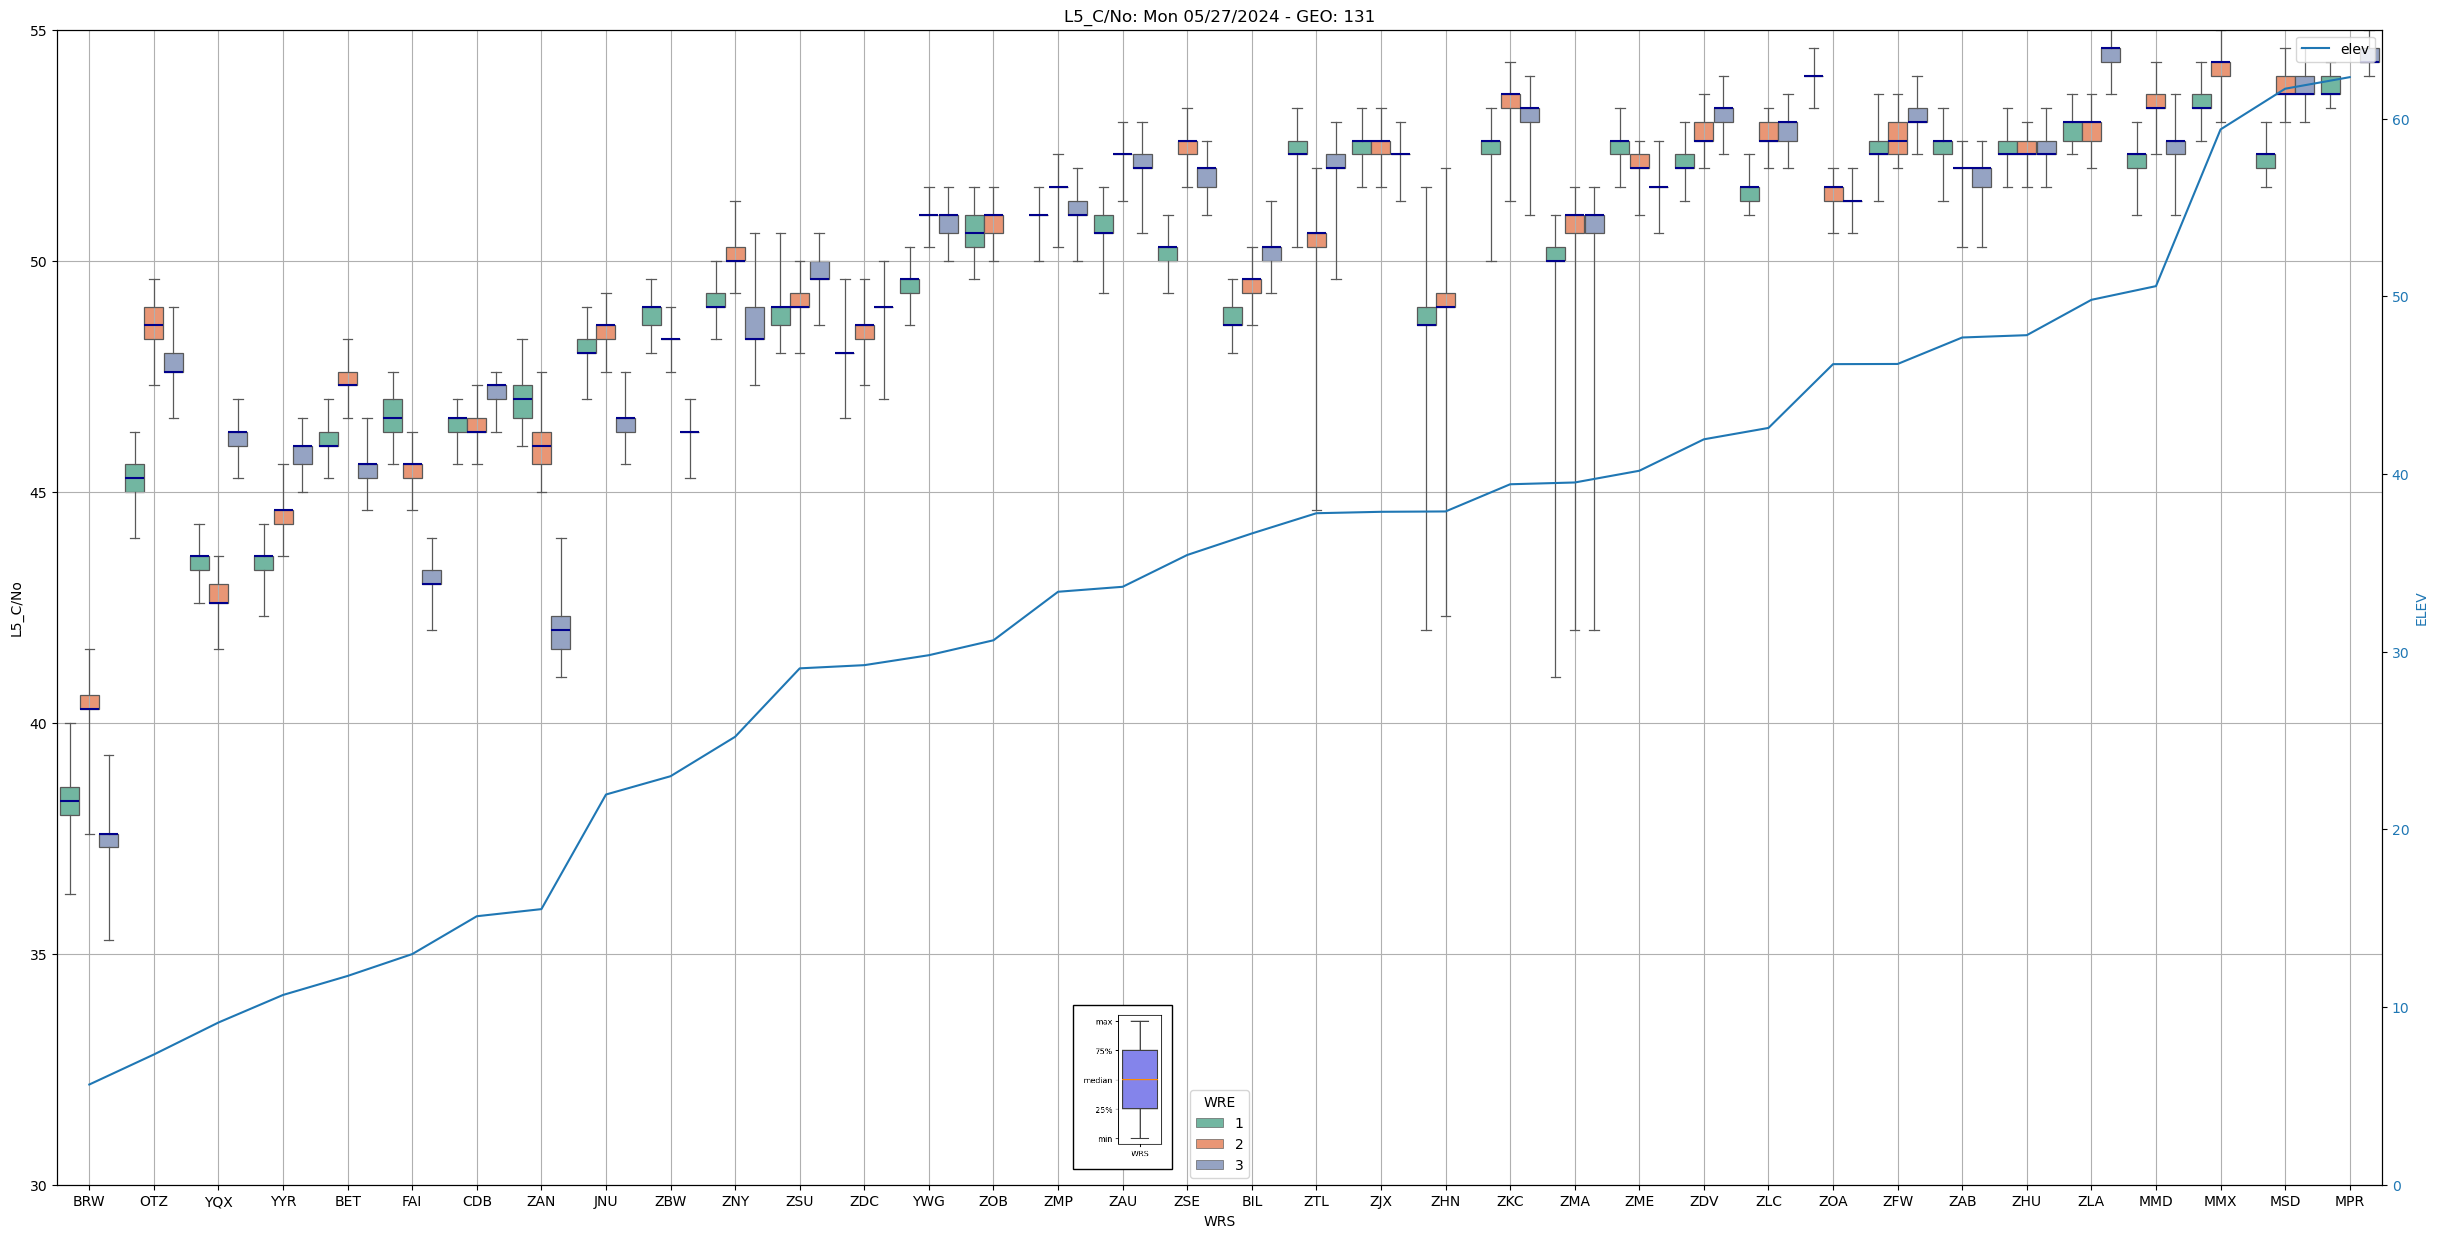The image size is (2439, 1238).
Task: Click the boxplot key inset diagram
Action: tap(1122, 1087)
